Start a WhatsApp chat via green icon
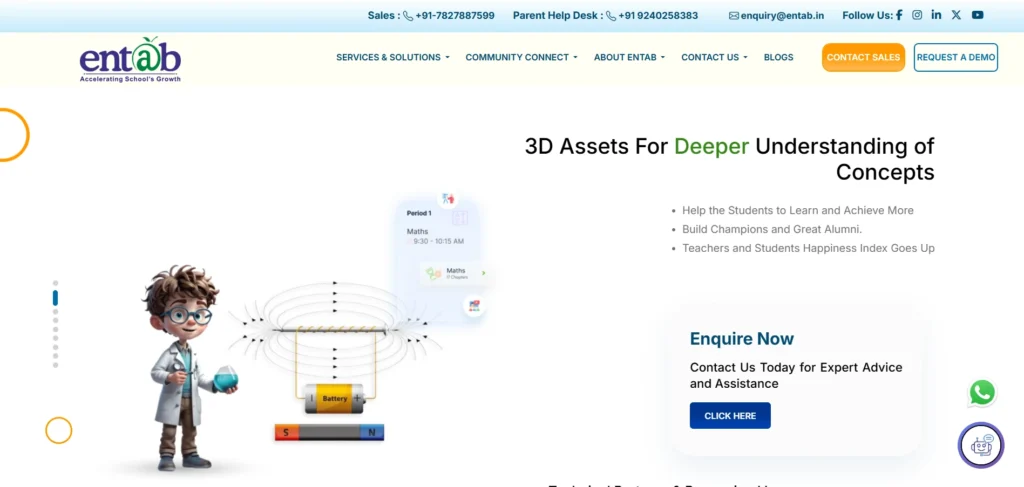1024x487 pixels. (x=982, y=393)
